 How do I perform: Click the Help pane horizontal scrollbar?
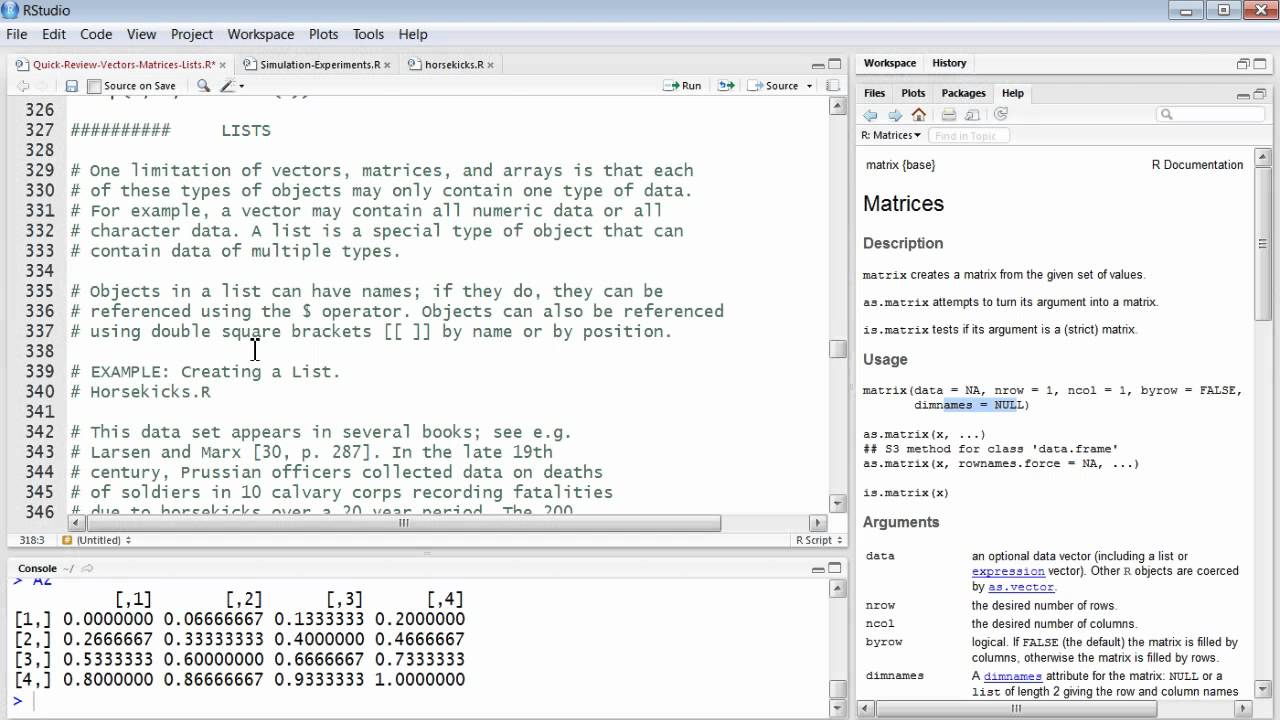coord(1016,708)
